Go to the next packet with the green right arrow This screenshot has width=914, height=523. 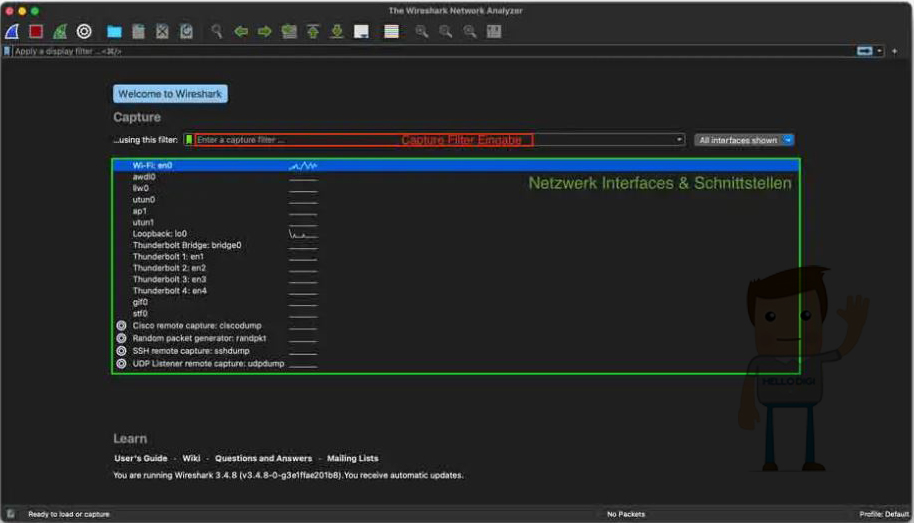(x=265, y=32)
